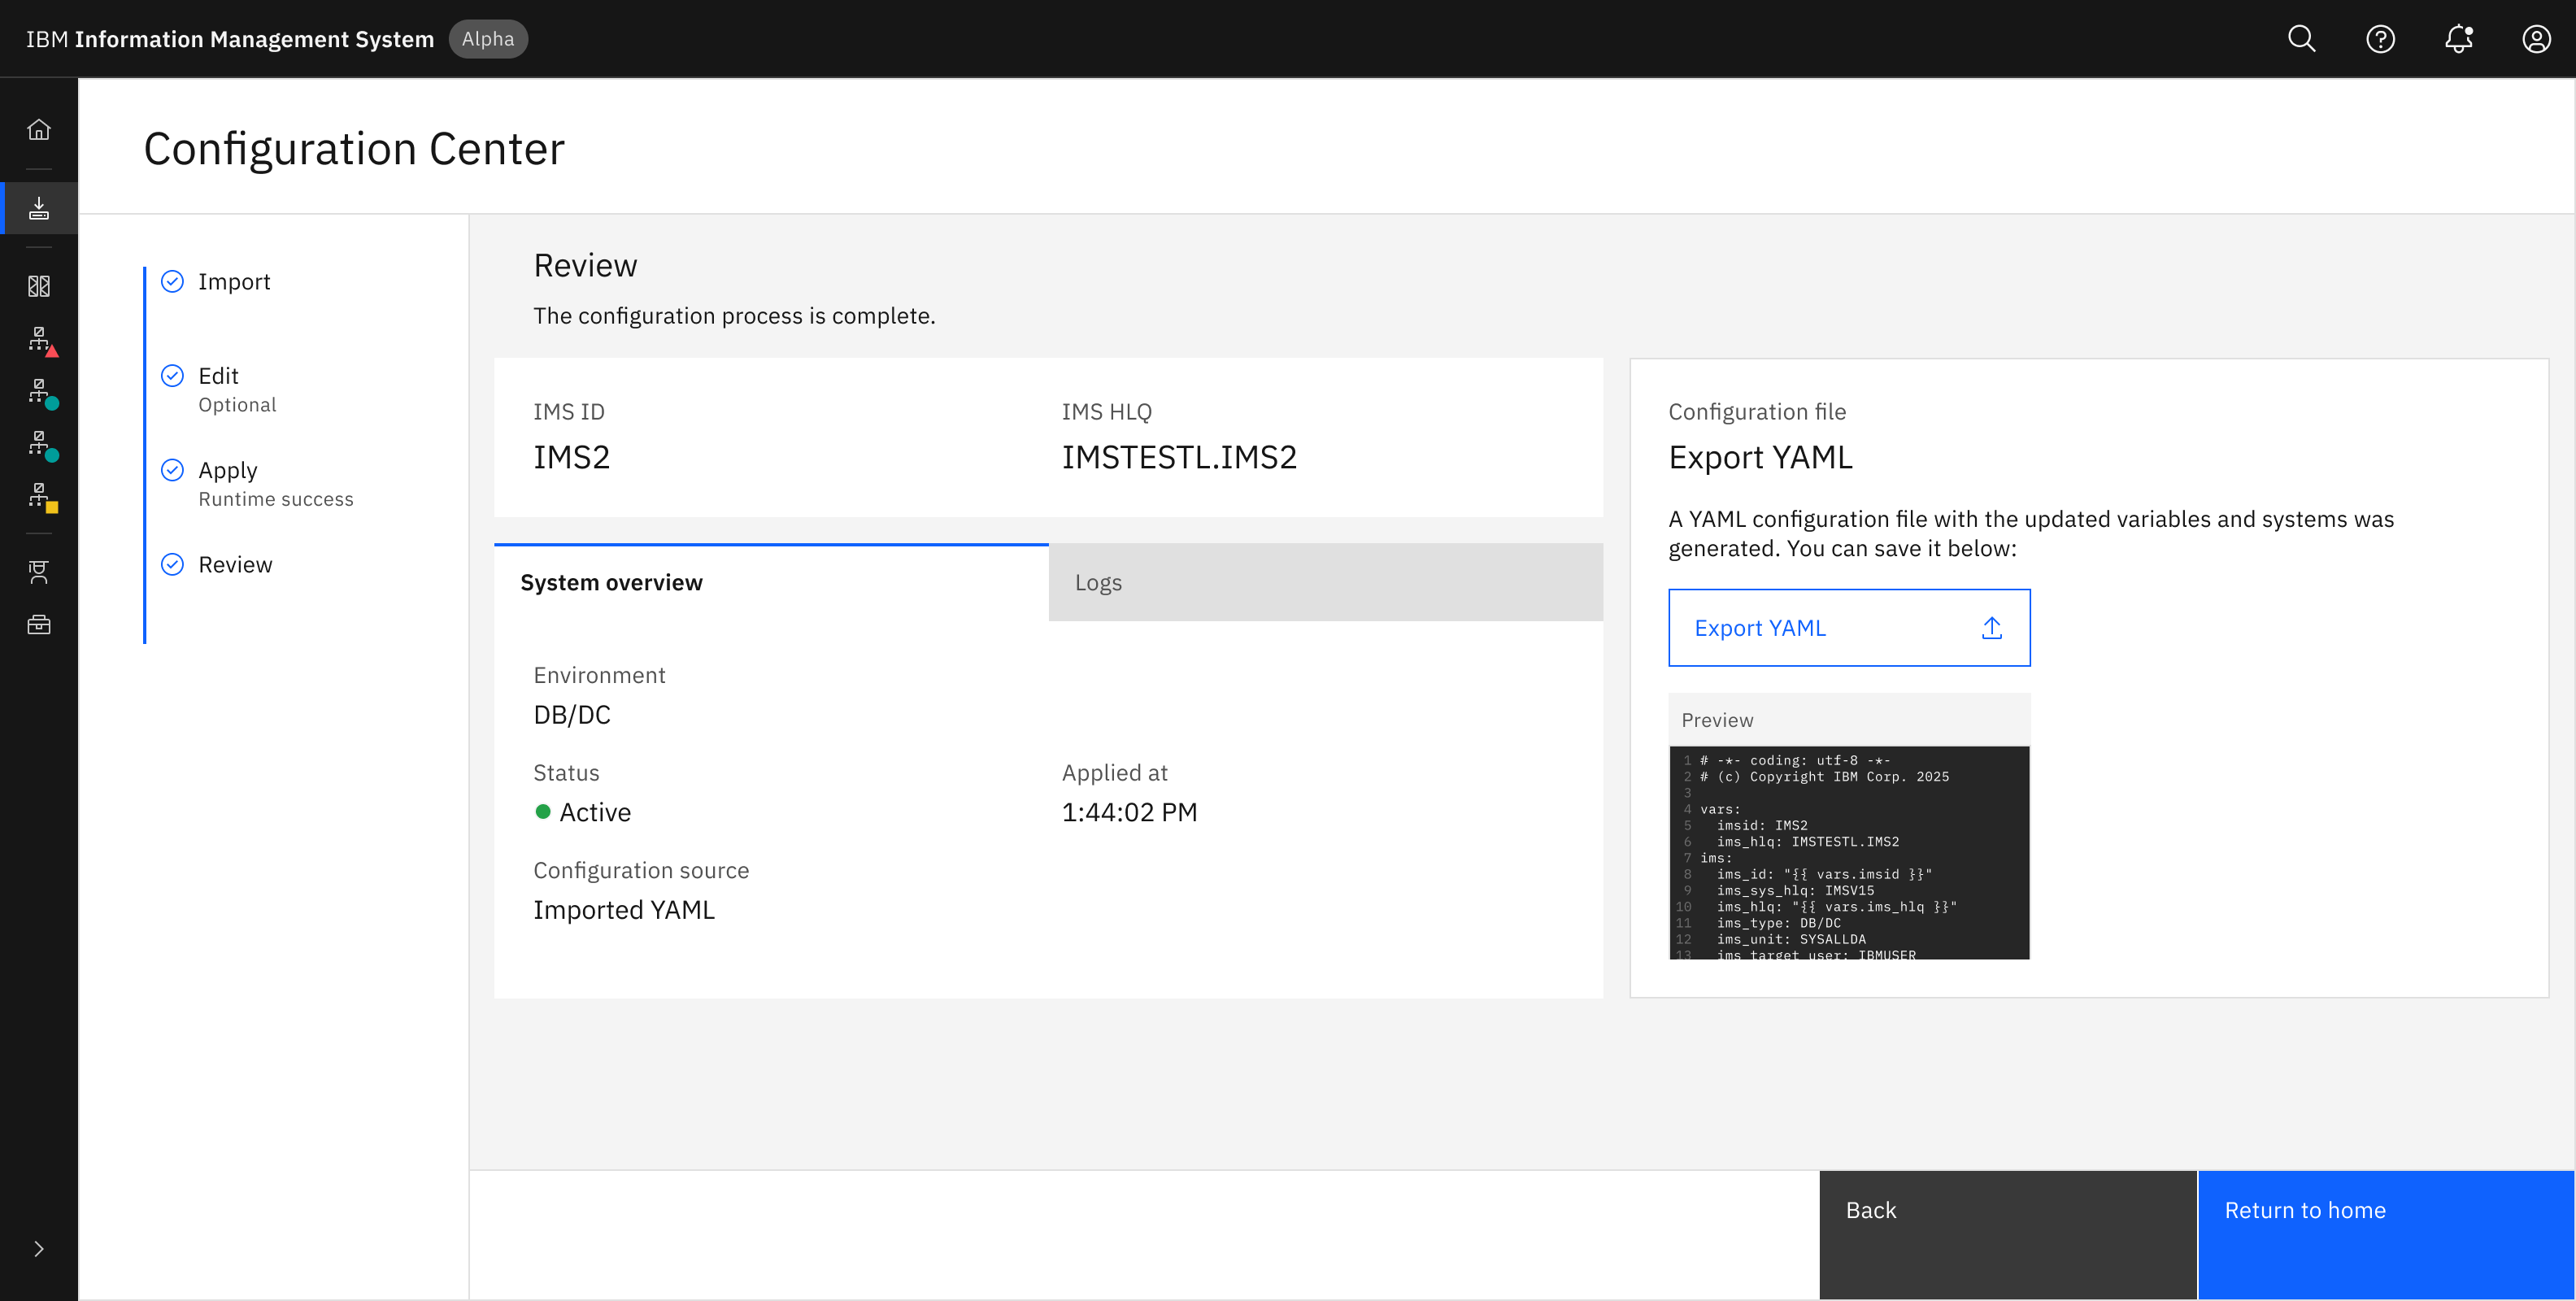Select the Configuration Center download icon in the sidebar

coord(39,208)
